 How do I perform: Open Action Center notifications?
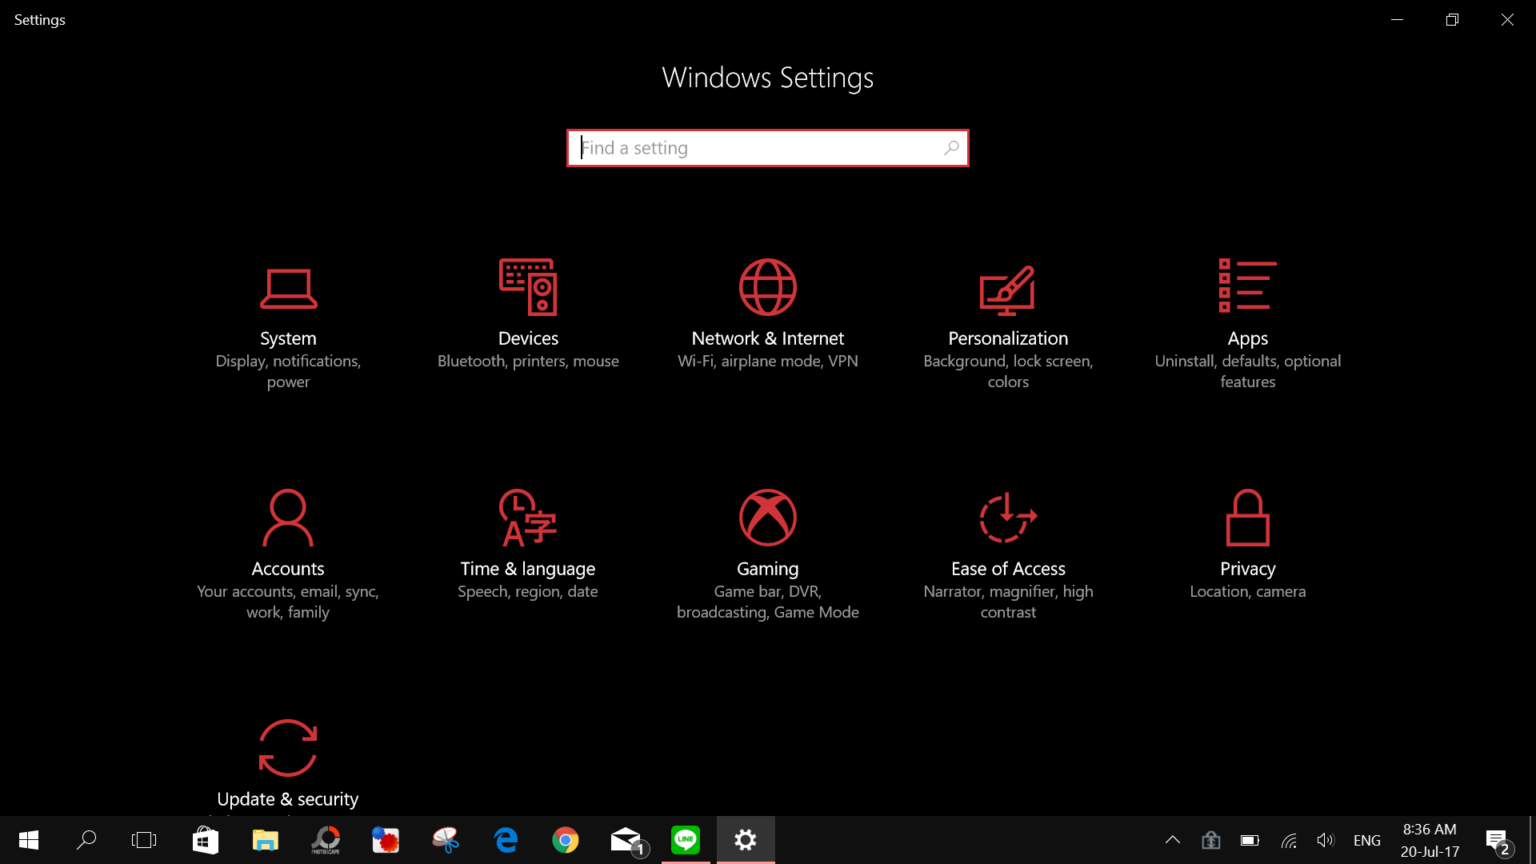click(x=1497, y=841)
